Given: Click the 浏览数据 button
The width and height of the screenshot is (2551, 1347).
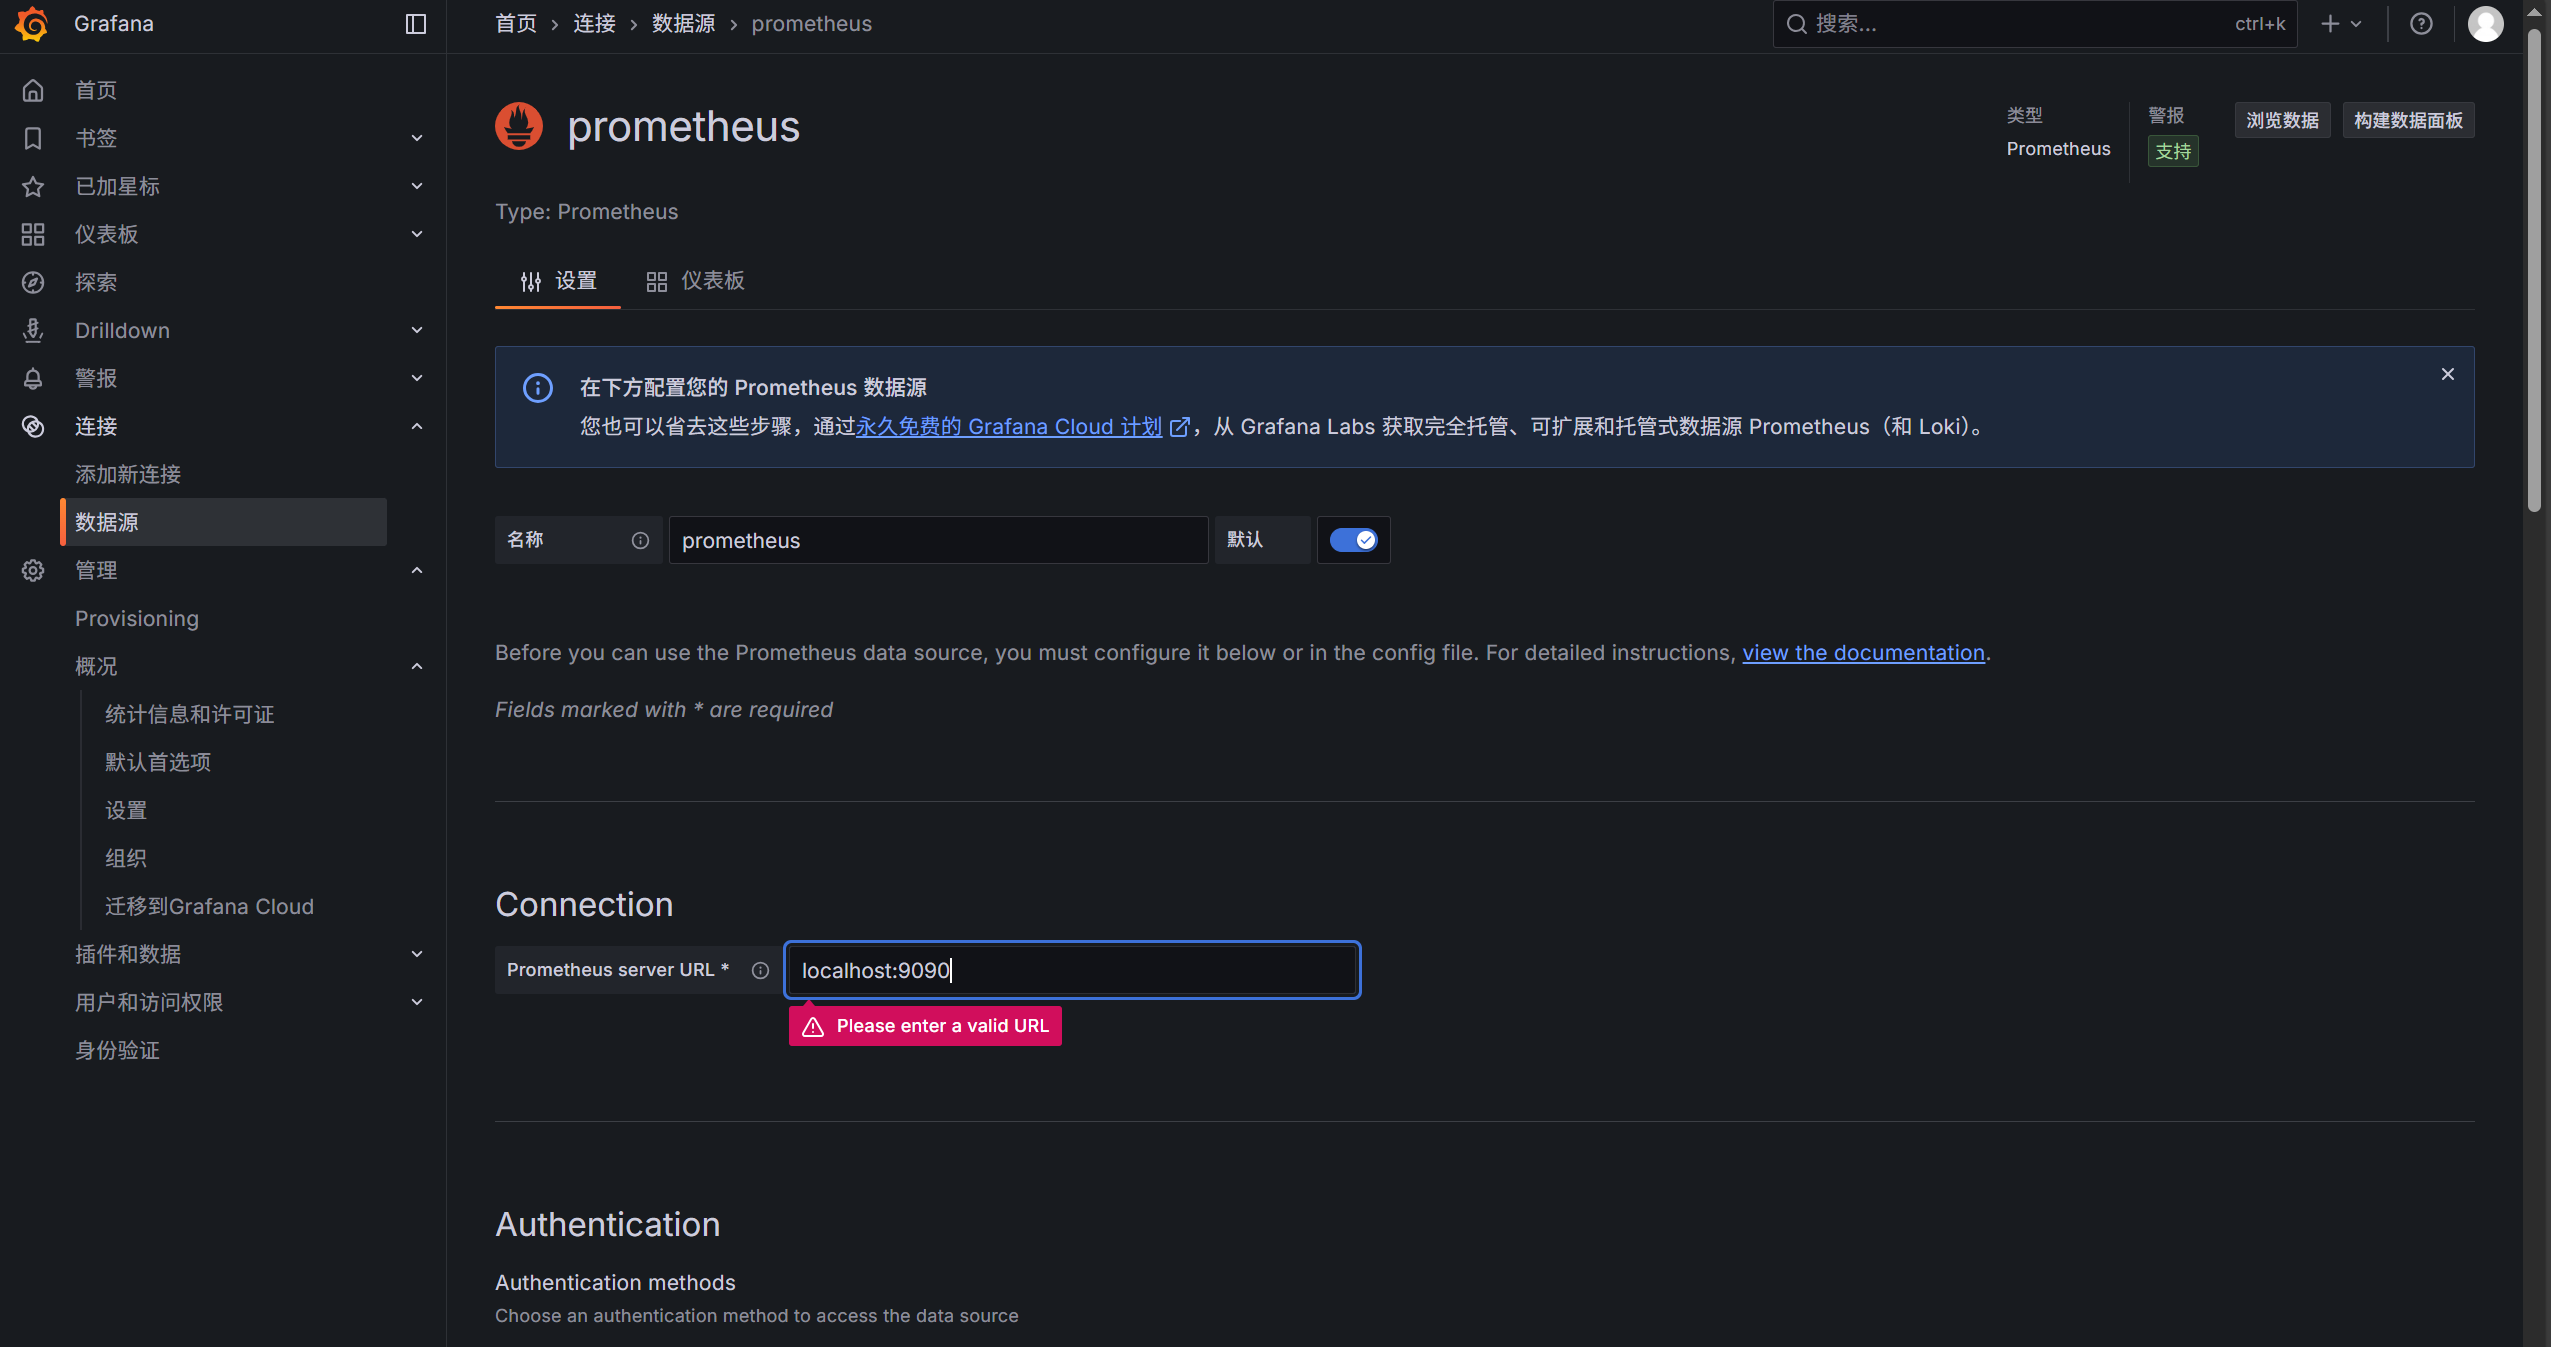Looking at the screenshot, I should click(2282, 120).
